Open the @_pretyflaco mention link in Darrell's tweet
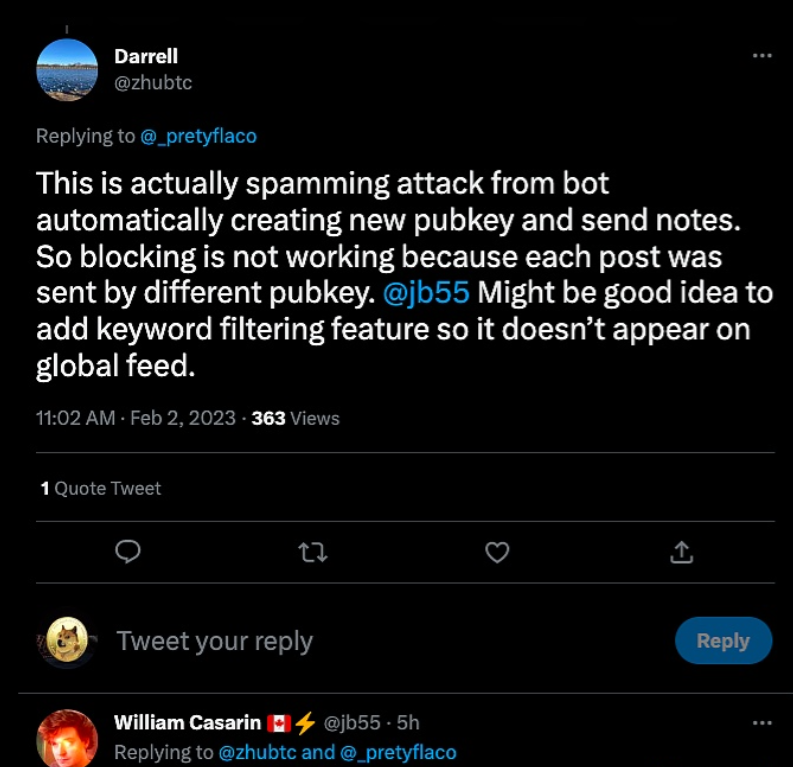This screenshot has height=767, width=793. tap(198, 136)
